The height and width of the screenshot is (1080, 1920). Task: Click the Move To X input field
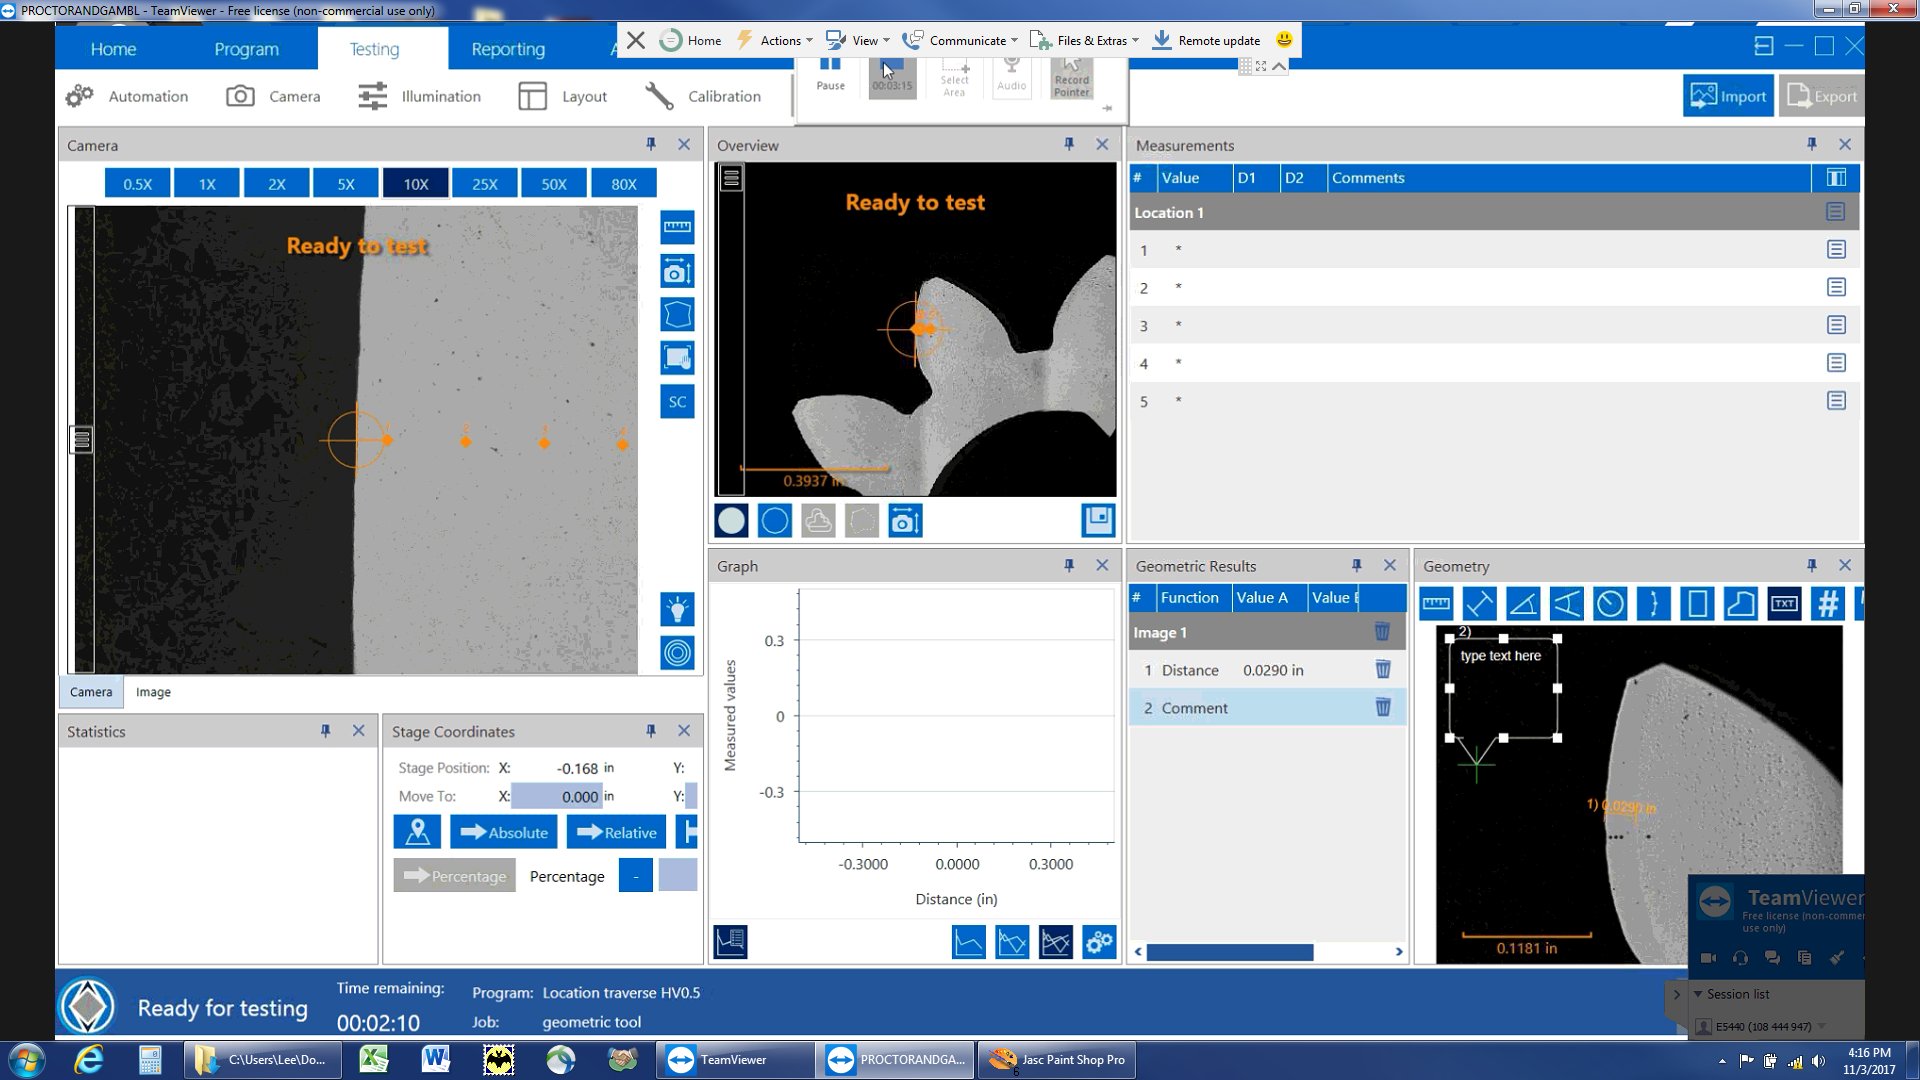tap(556, 796)
